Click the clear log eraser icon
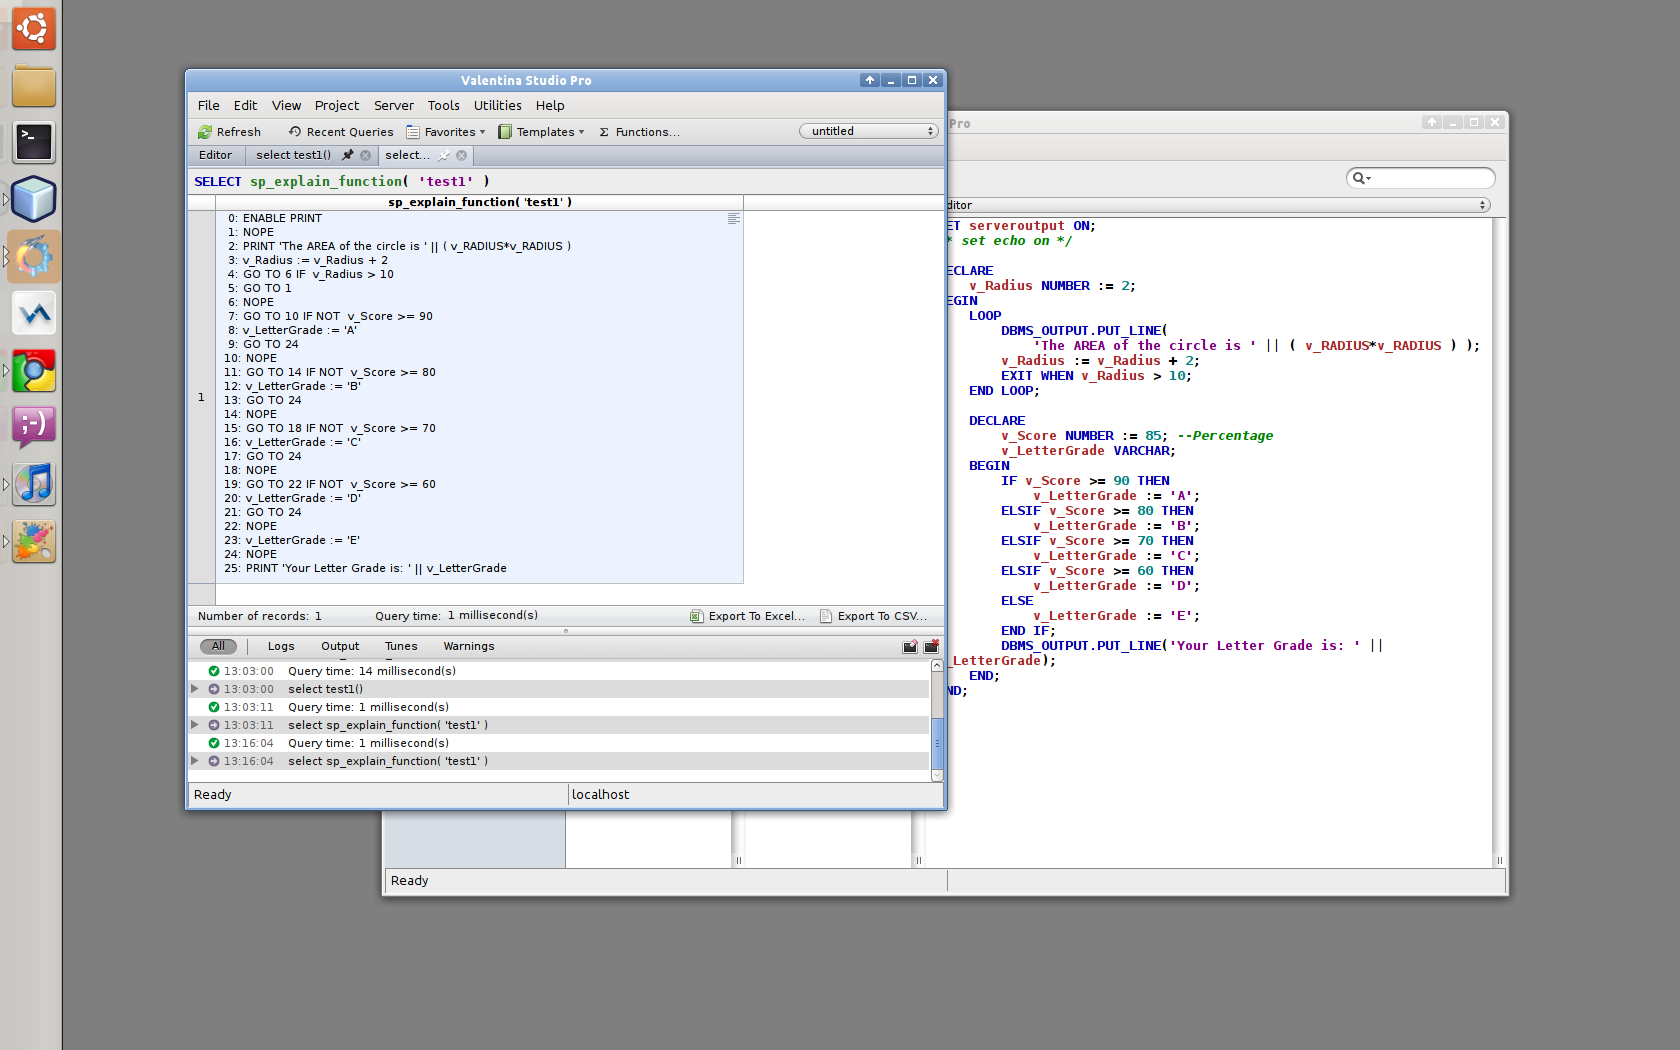This screenshot has height=1050, width=1680. [x=910, y=646]
